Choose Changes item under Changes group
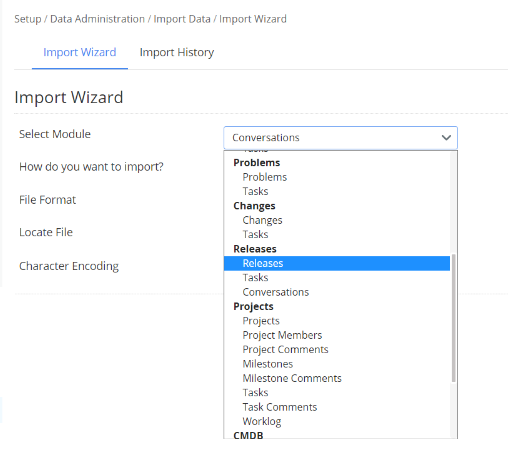The width and height of the screenshot is (508, 456). (x=262, y=220)
